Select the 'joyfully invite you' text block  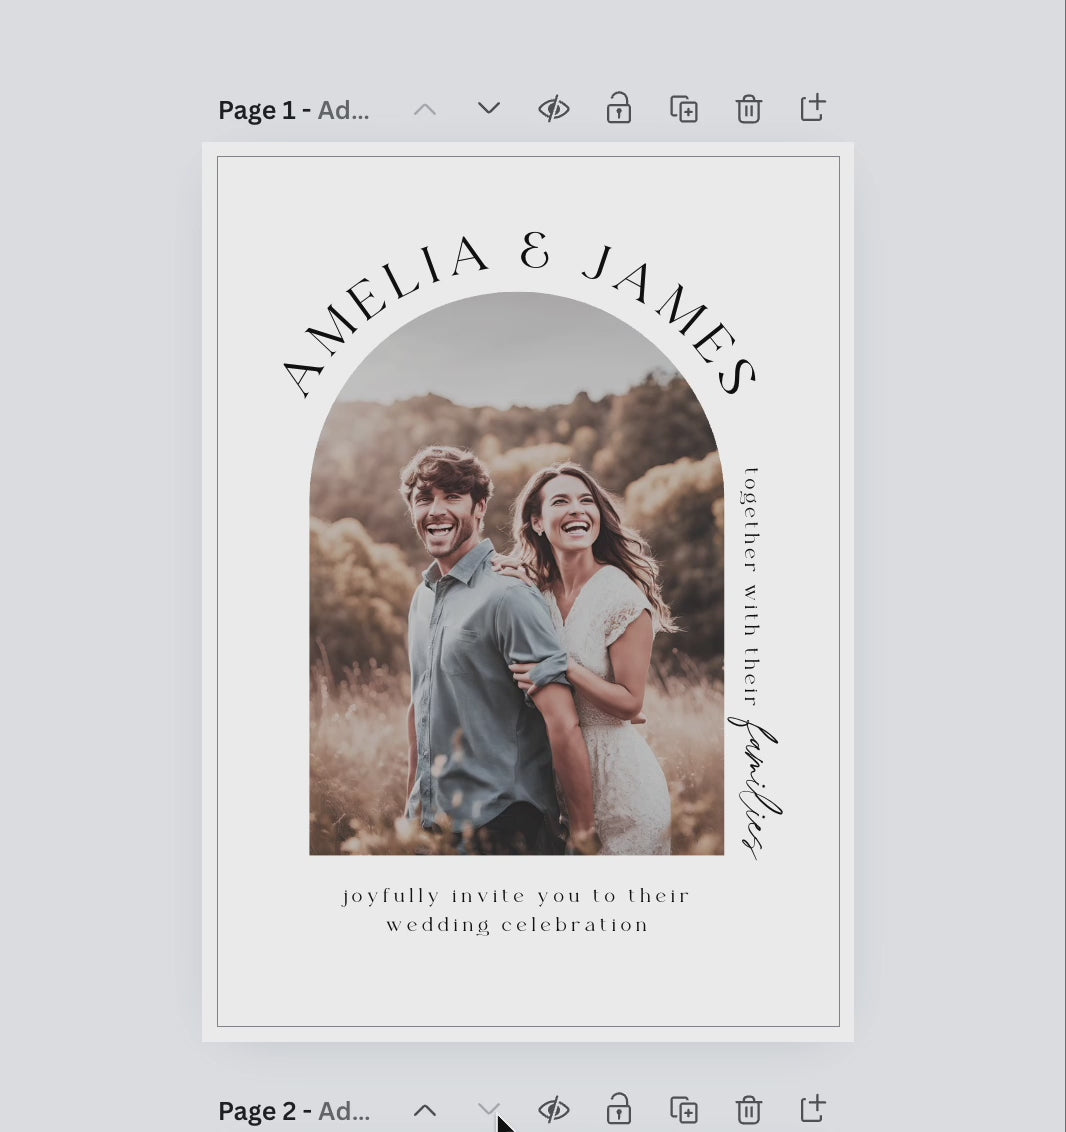click(516, 910)
